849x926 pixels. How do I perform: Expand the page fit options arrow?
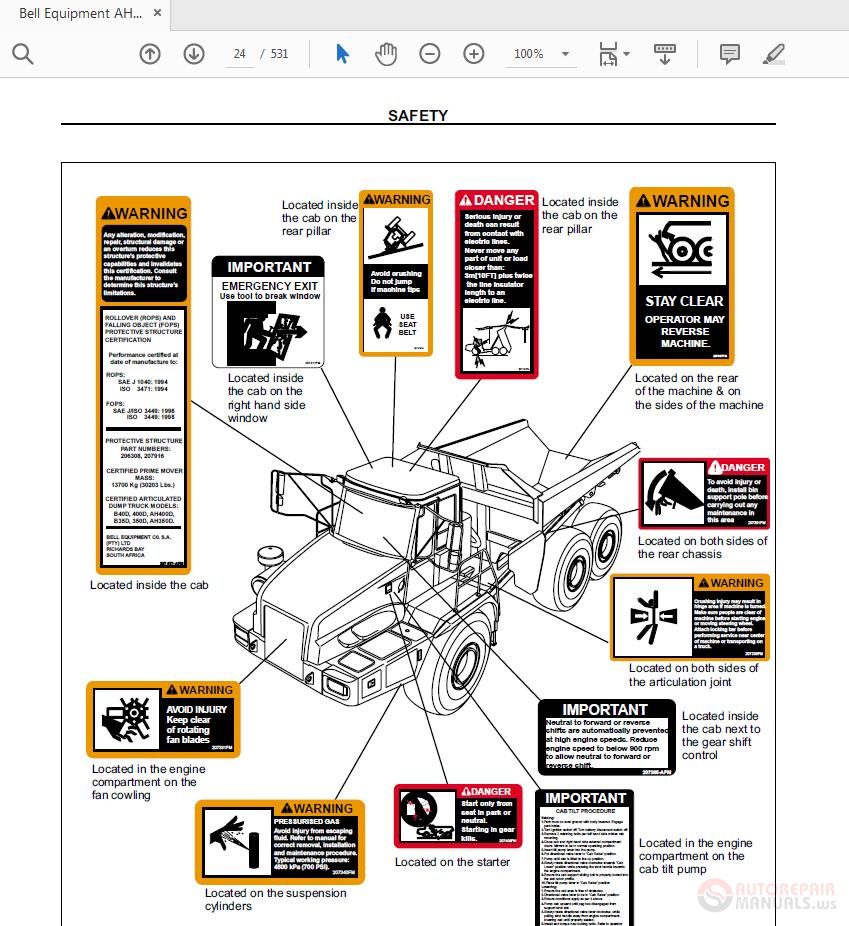point(626,54)
